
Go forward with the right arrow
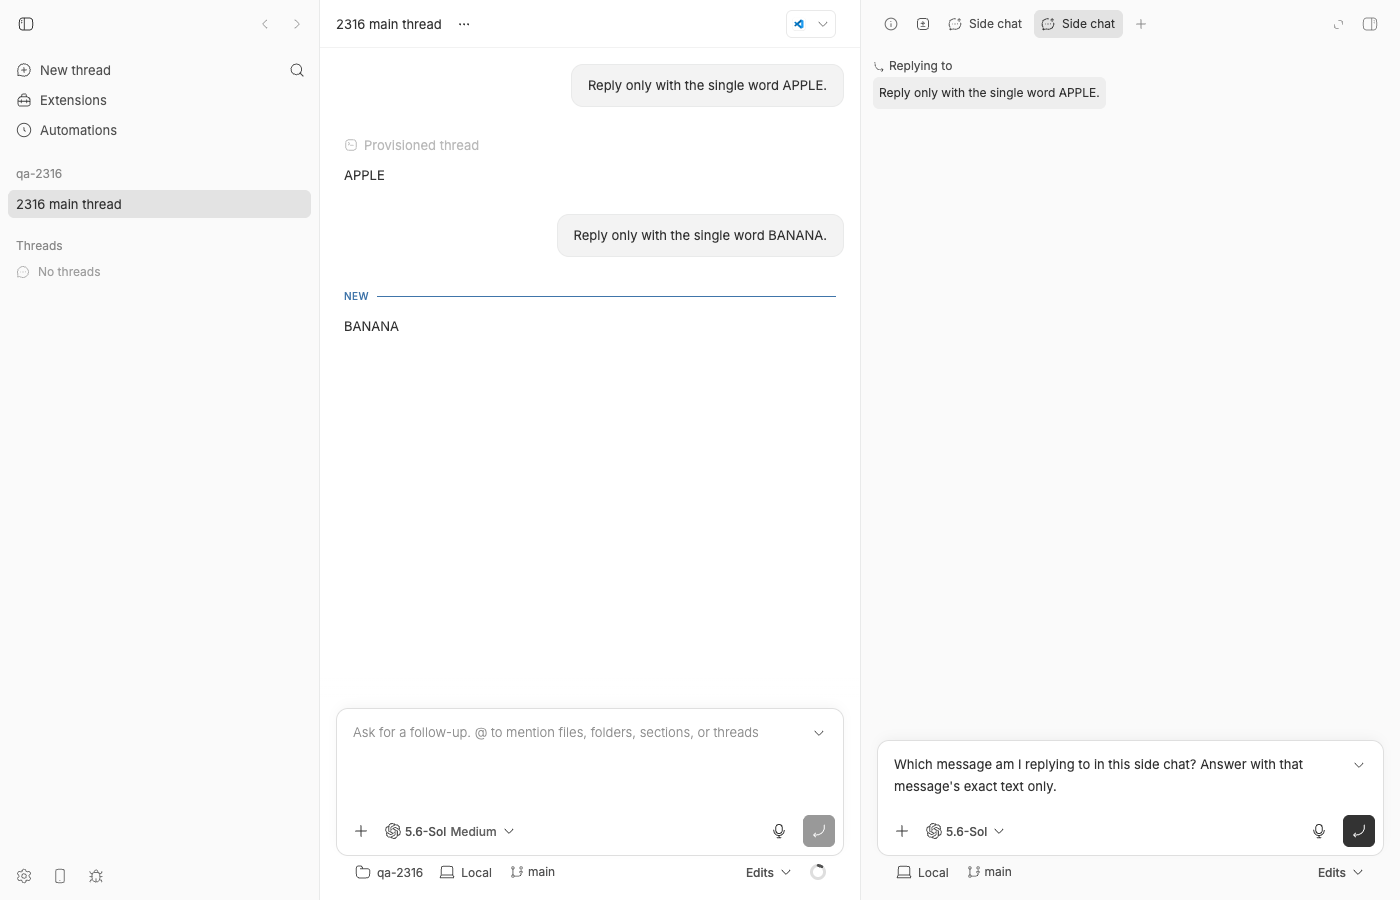pyautogui.click(x=297, y=24)
